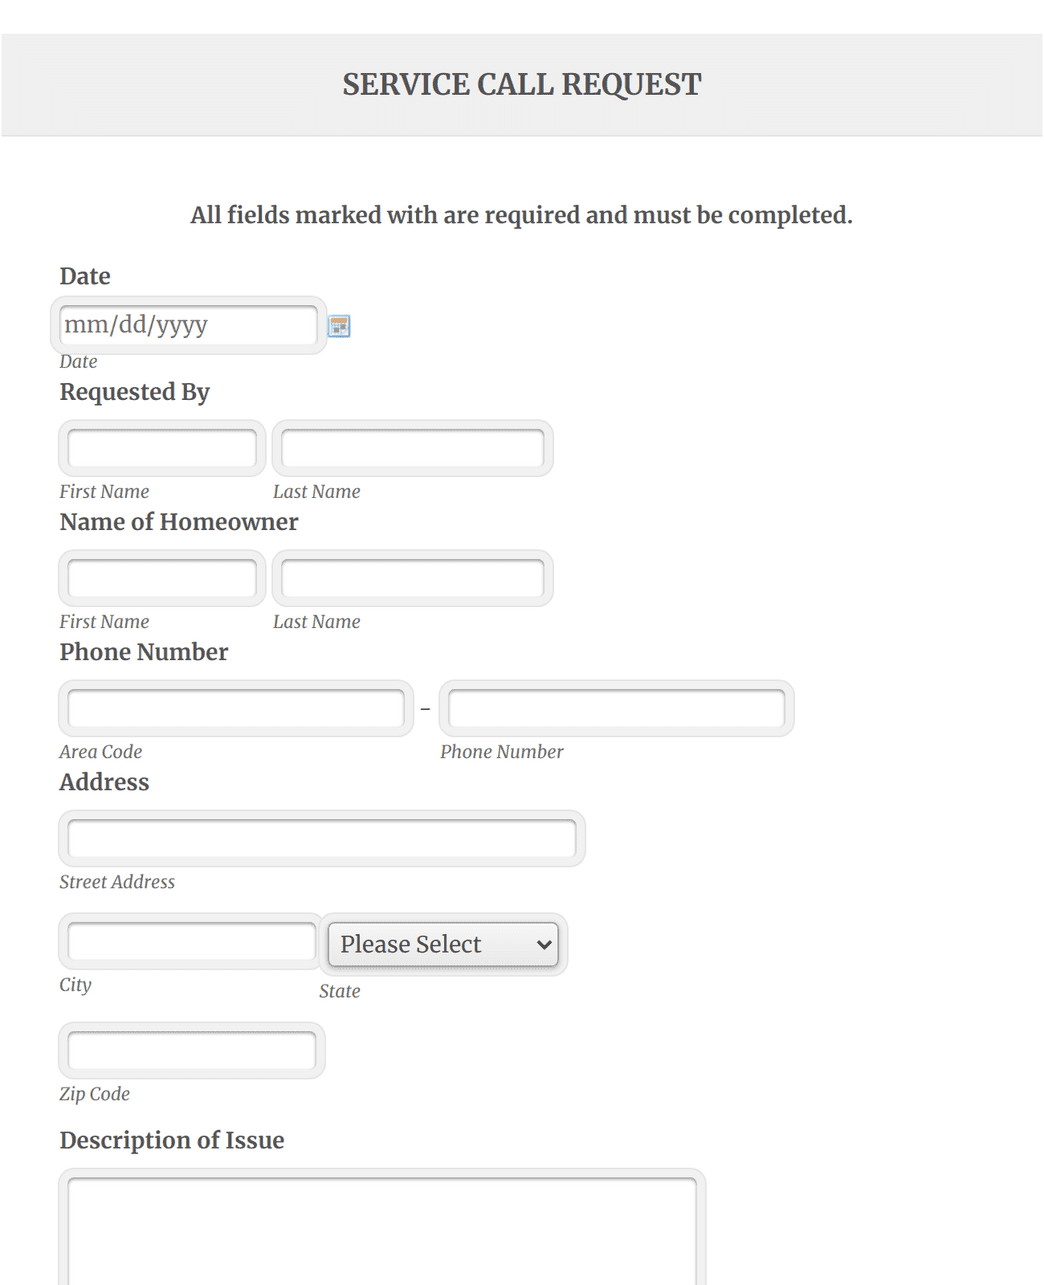Select the City text field
The width and height of the screenshot is (1044, 1285).
tap(189, 940)
